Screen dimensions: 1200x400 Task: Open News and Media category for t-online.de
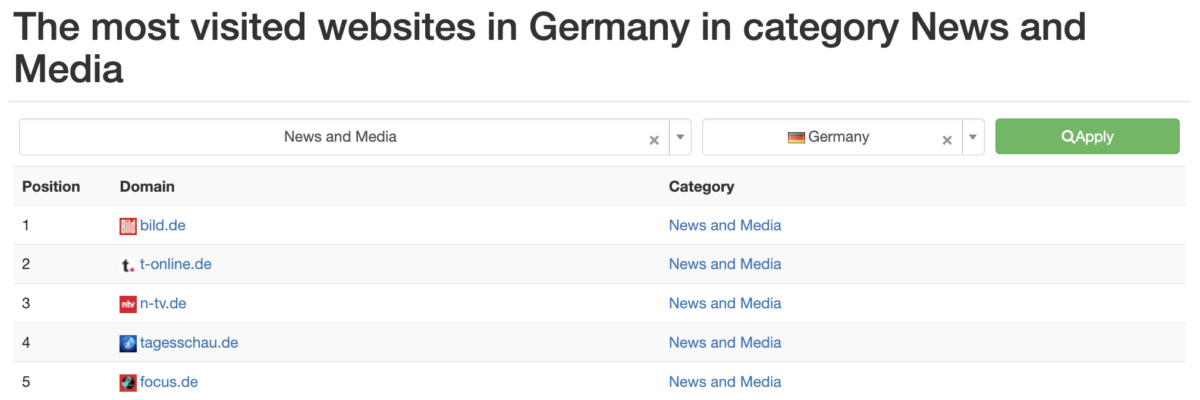725,265
